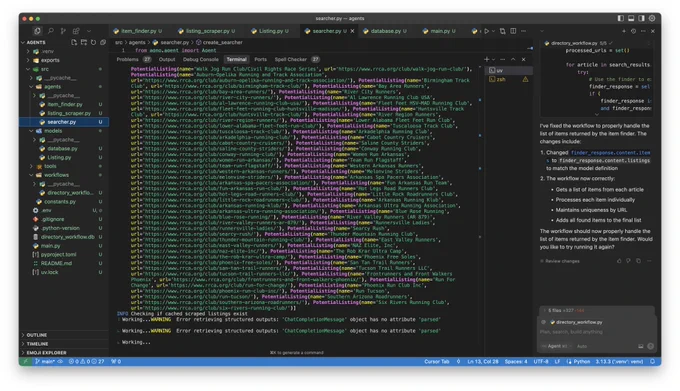The height and width of the screenshot is (391, 680).
Task: Expand the tools folder
Action: tap(50, 166)
